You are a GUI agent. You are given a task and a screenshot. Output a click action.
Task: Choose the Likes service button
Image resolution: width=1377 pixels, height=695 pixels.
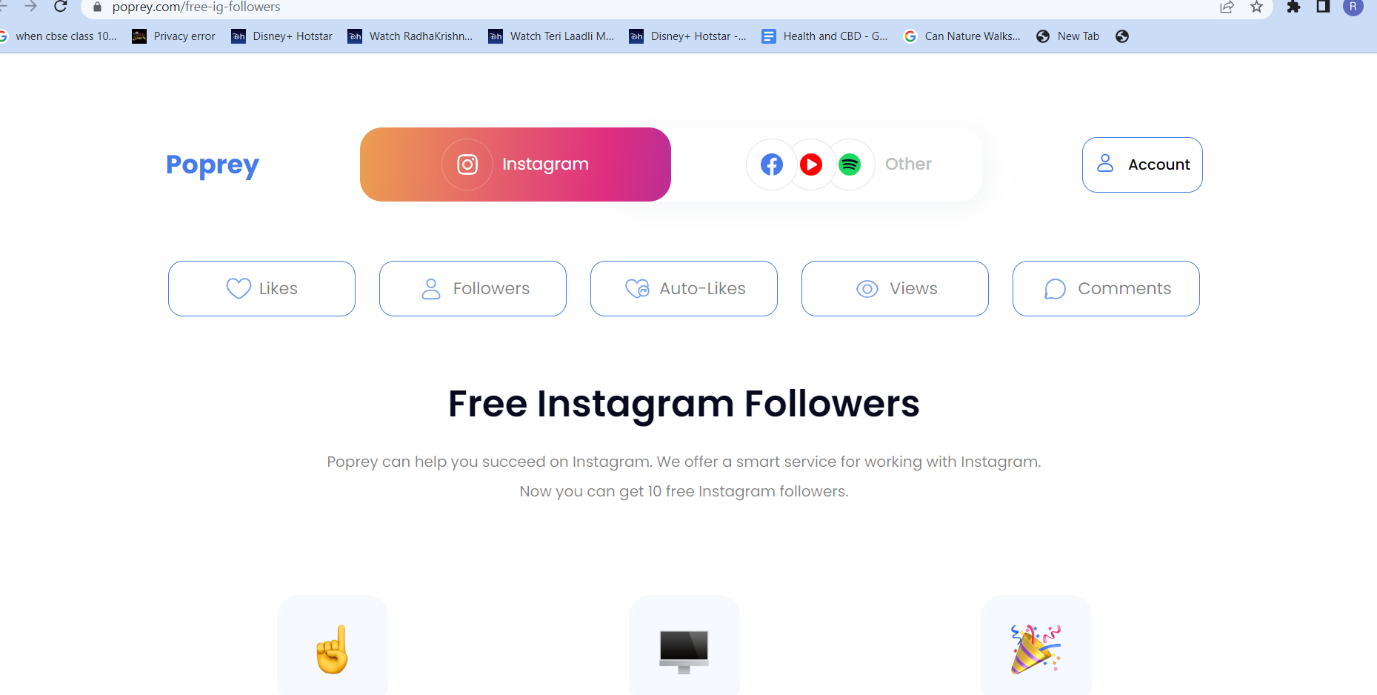point(262,288)
